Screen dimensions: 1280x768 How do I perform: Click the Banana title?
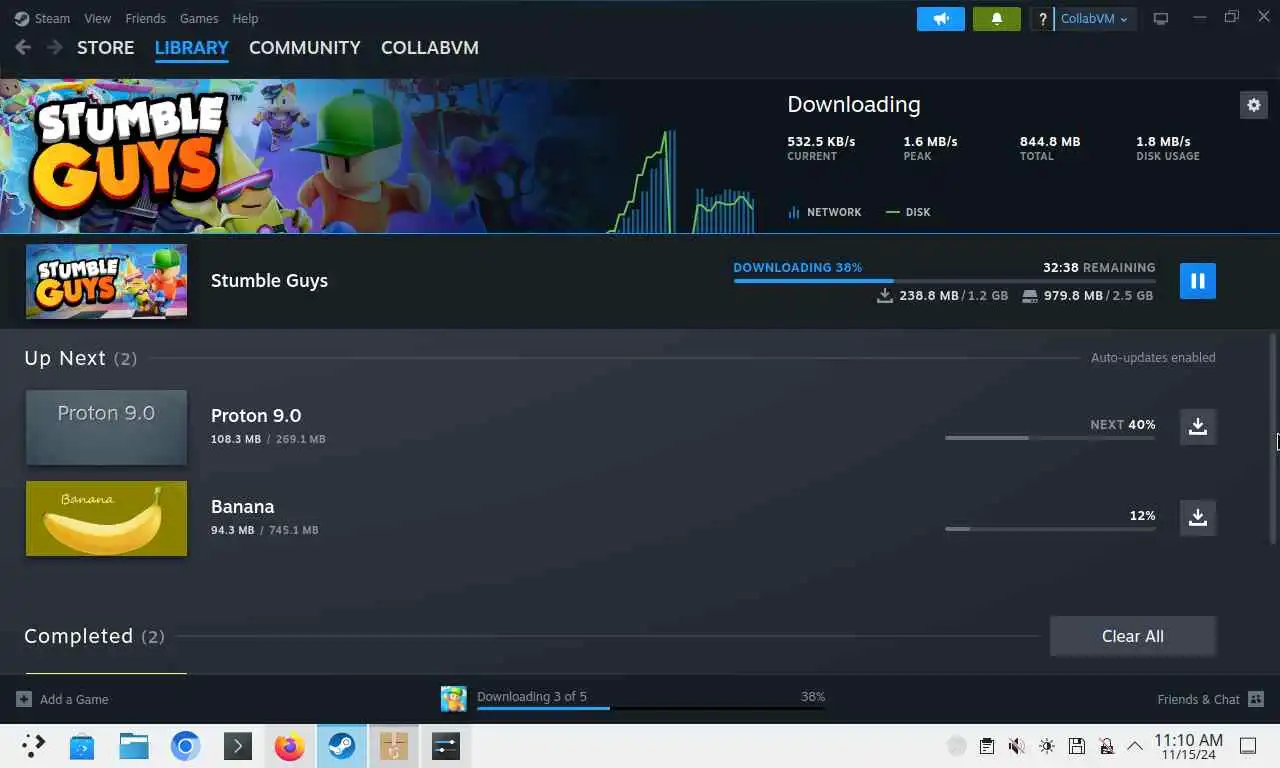[x=243, y=507]
